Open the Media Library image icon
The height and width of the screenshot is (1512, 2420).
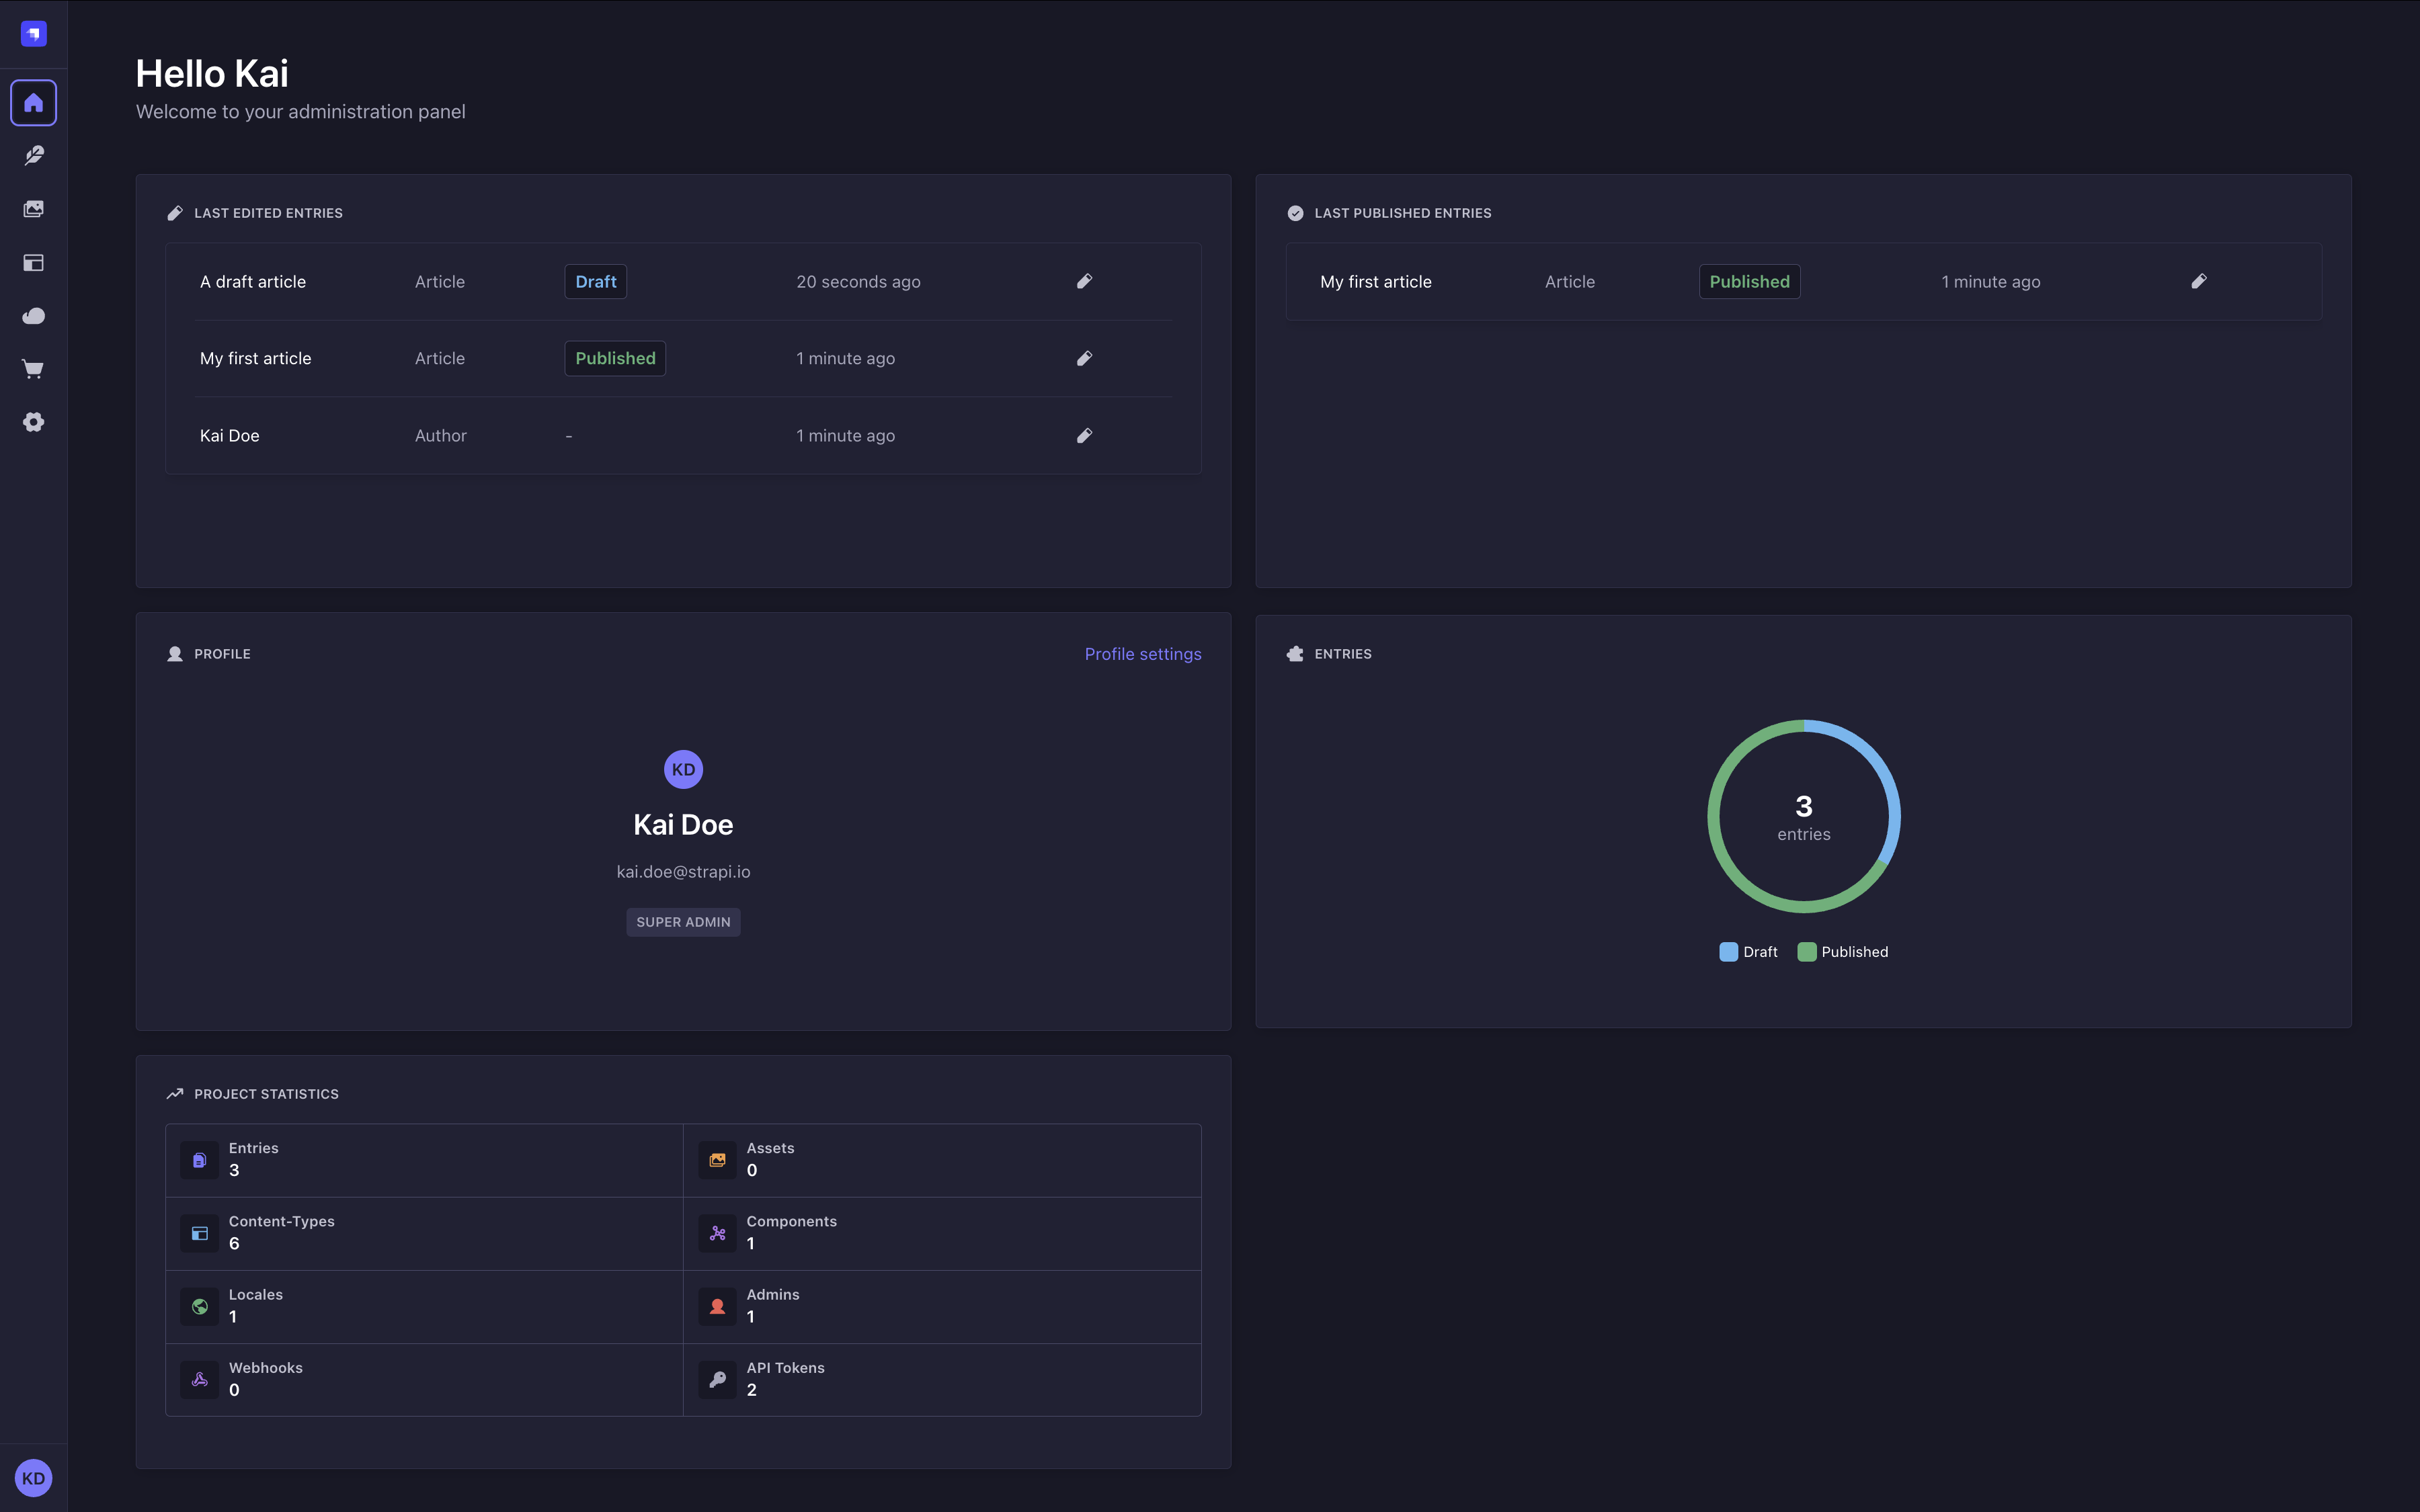tap(33, 209)
